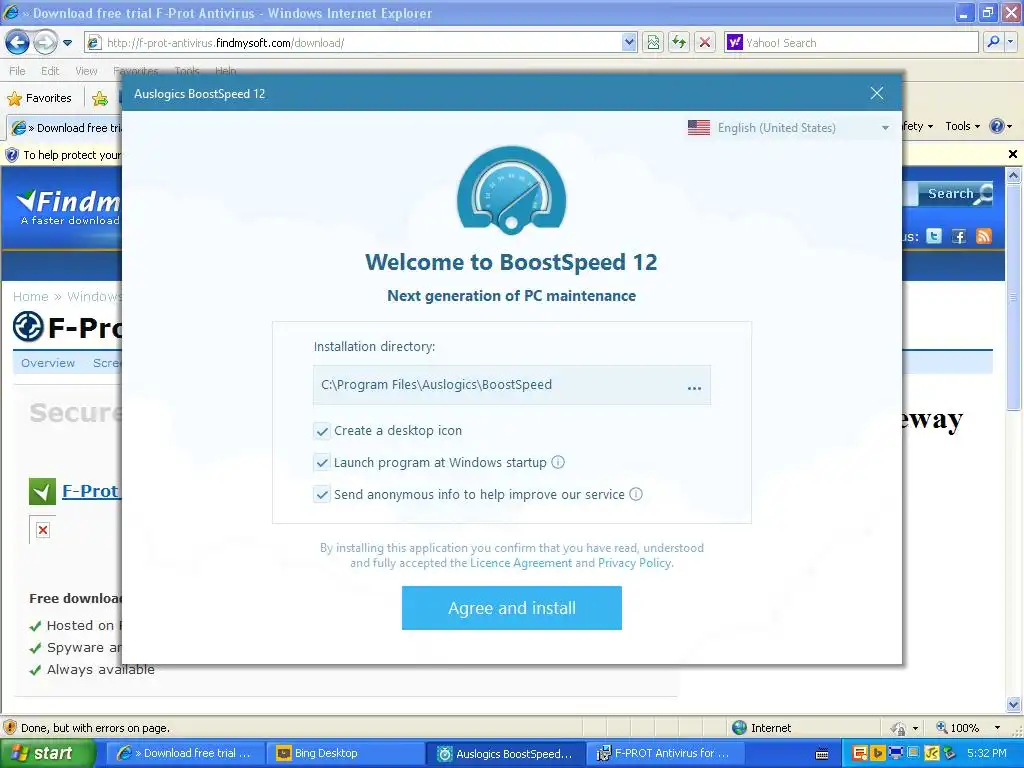Disable Launch program at Windows startup
Image resolution: width=1024 pixels, height=768 pixels.
pyautogui.click(x=322, y=462)
